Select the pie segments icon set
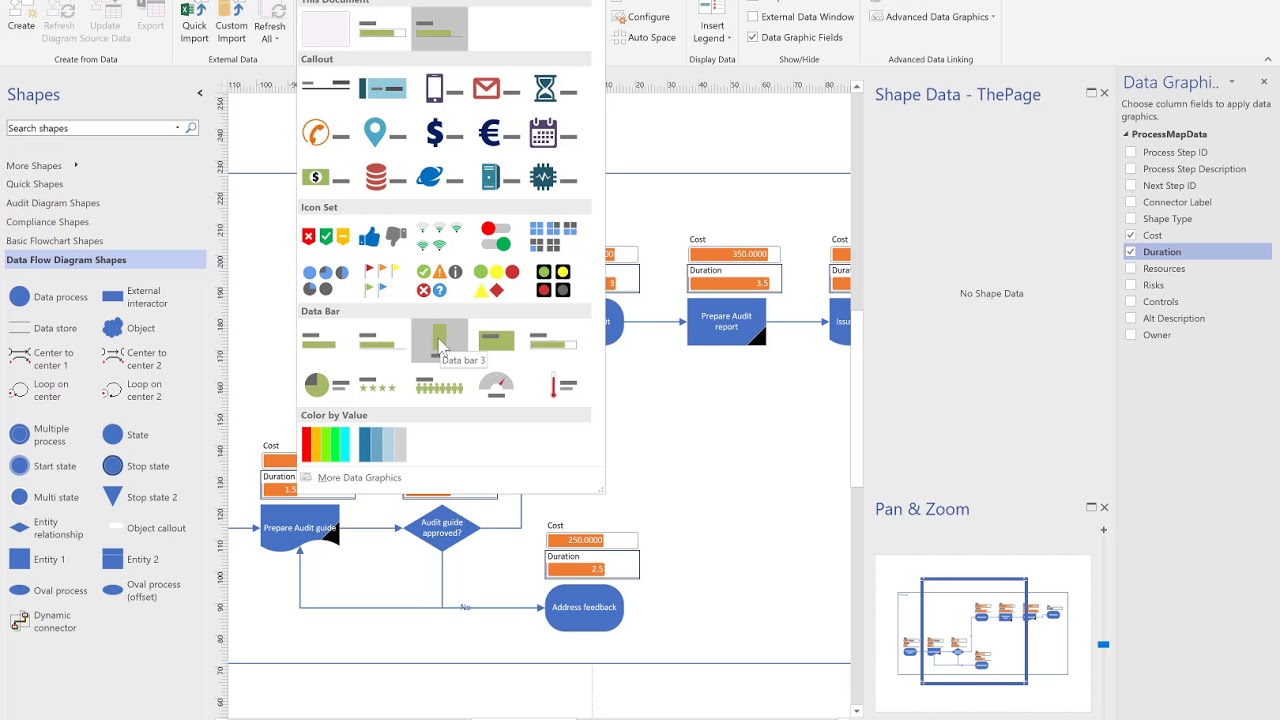Screen dimensions: 1280x720 click(326, 281)
